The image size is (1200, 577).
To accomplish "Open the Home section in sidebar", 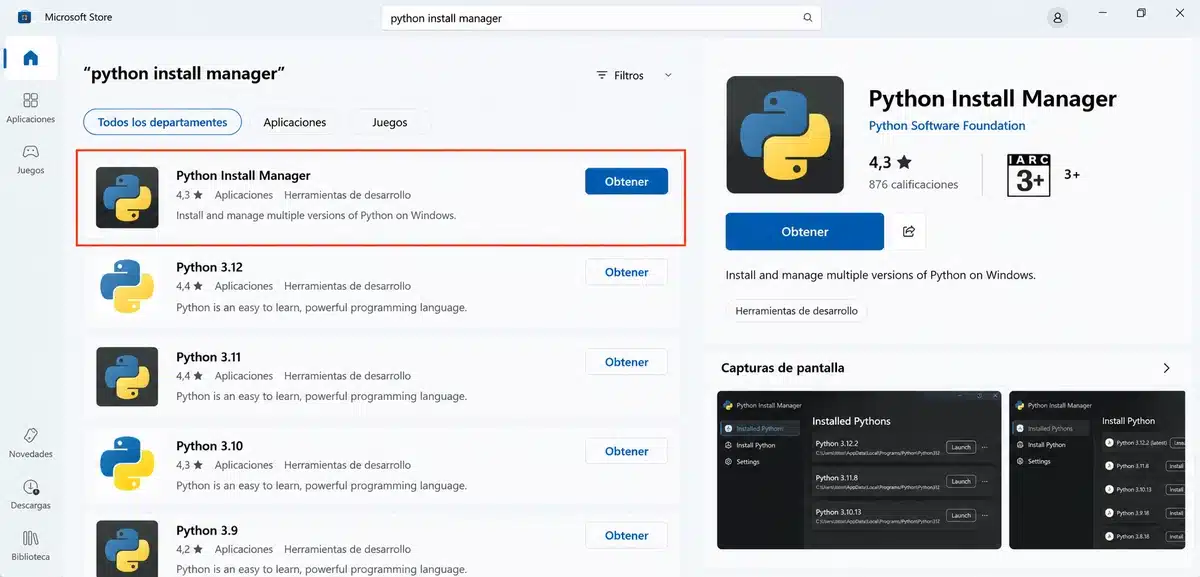I will pos(30,57).
